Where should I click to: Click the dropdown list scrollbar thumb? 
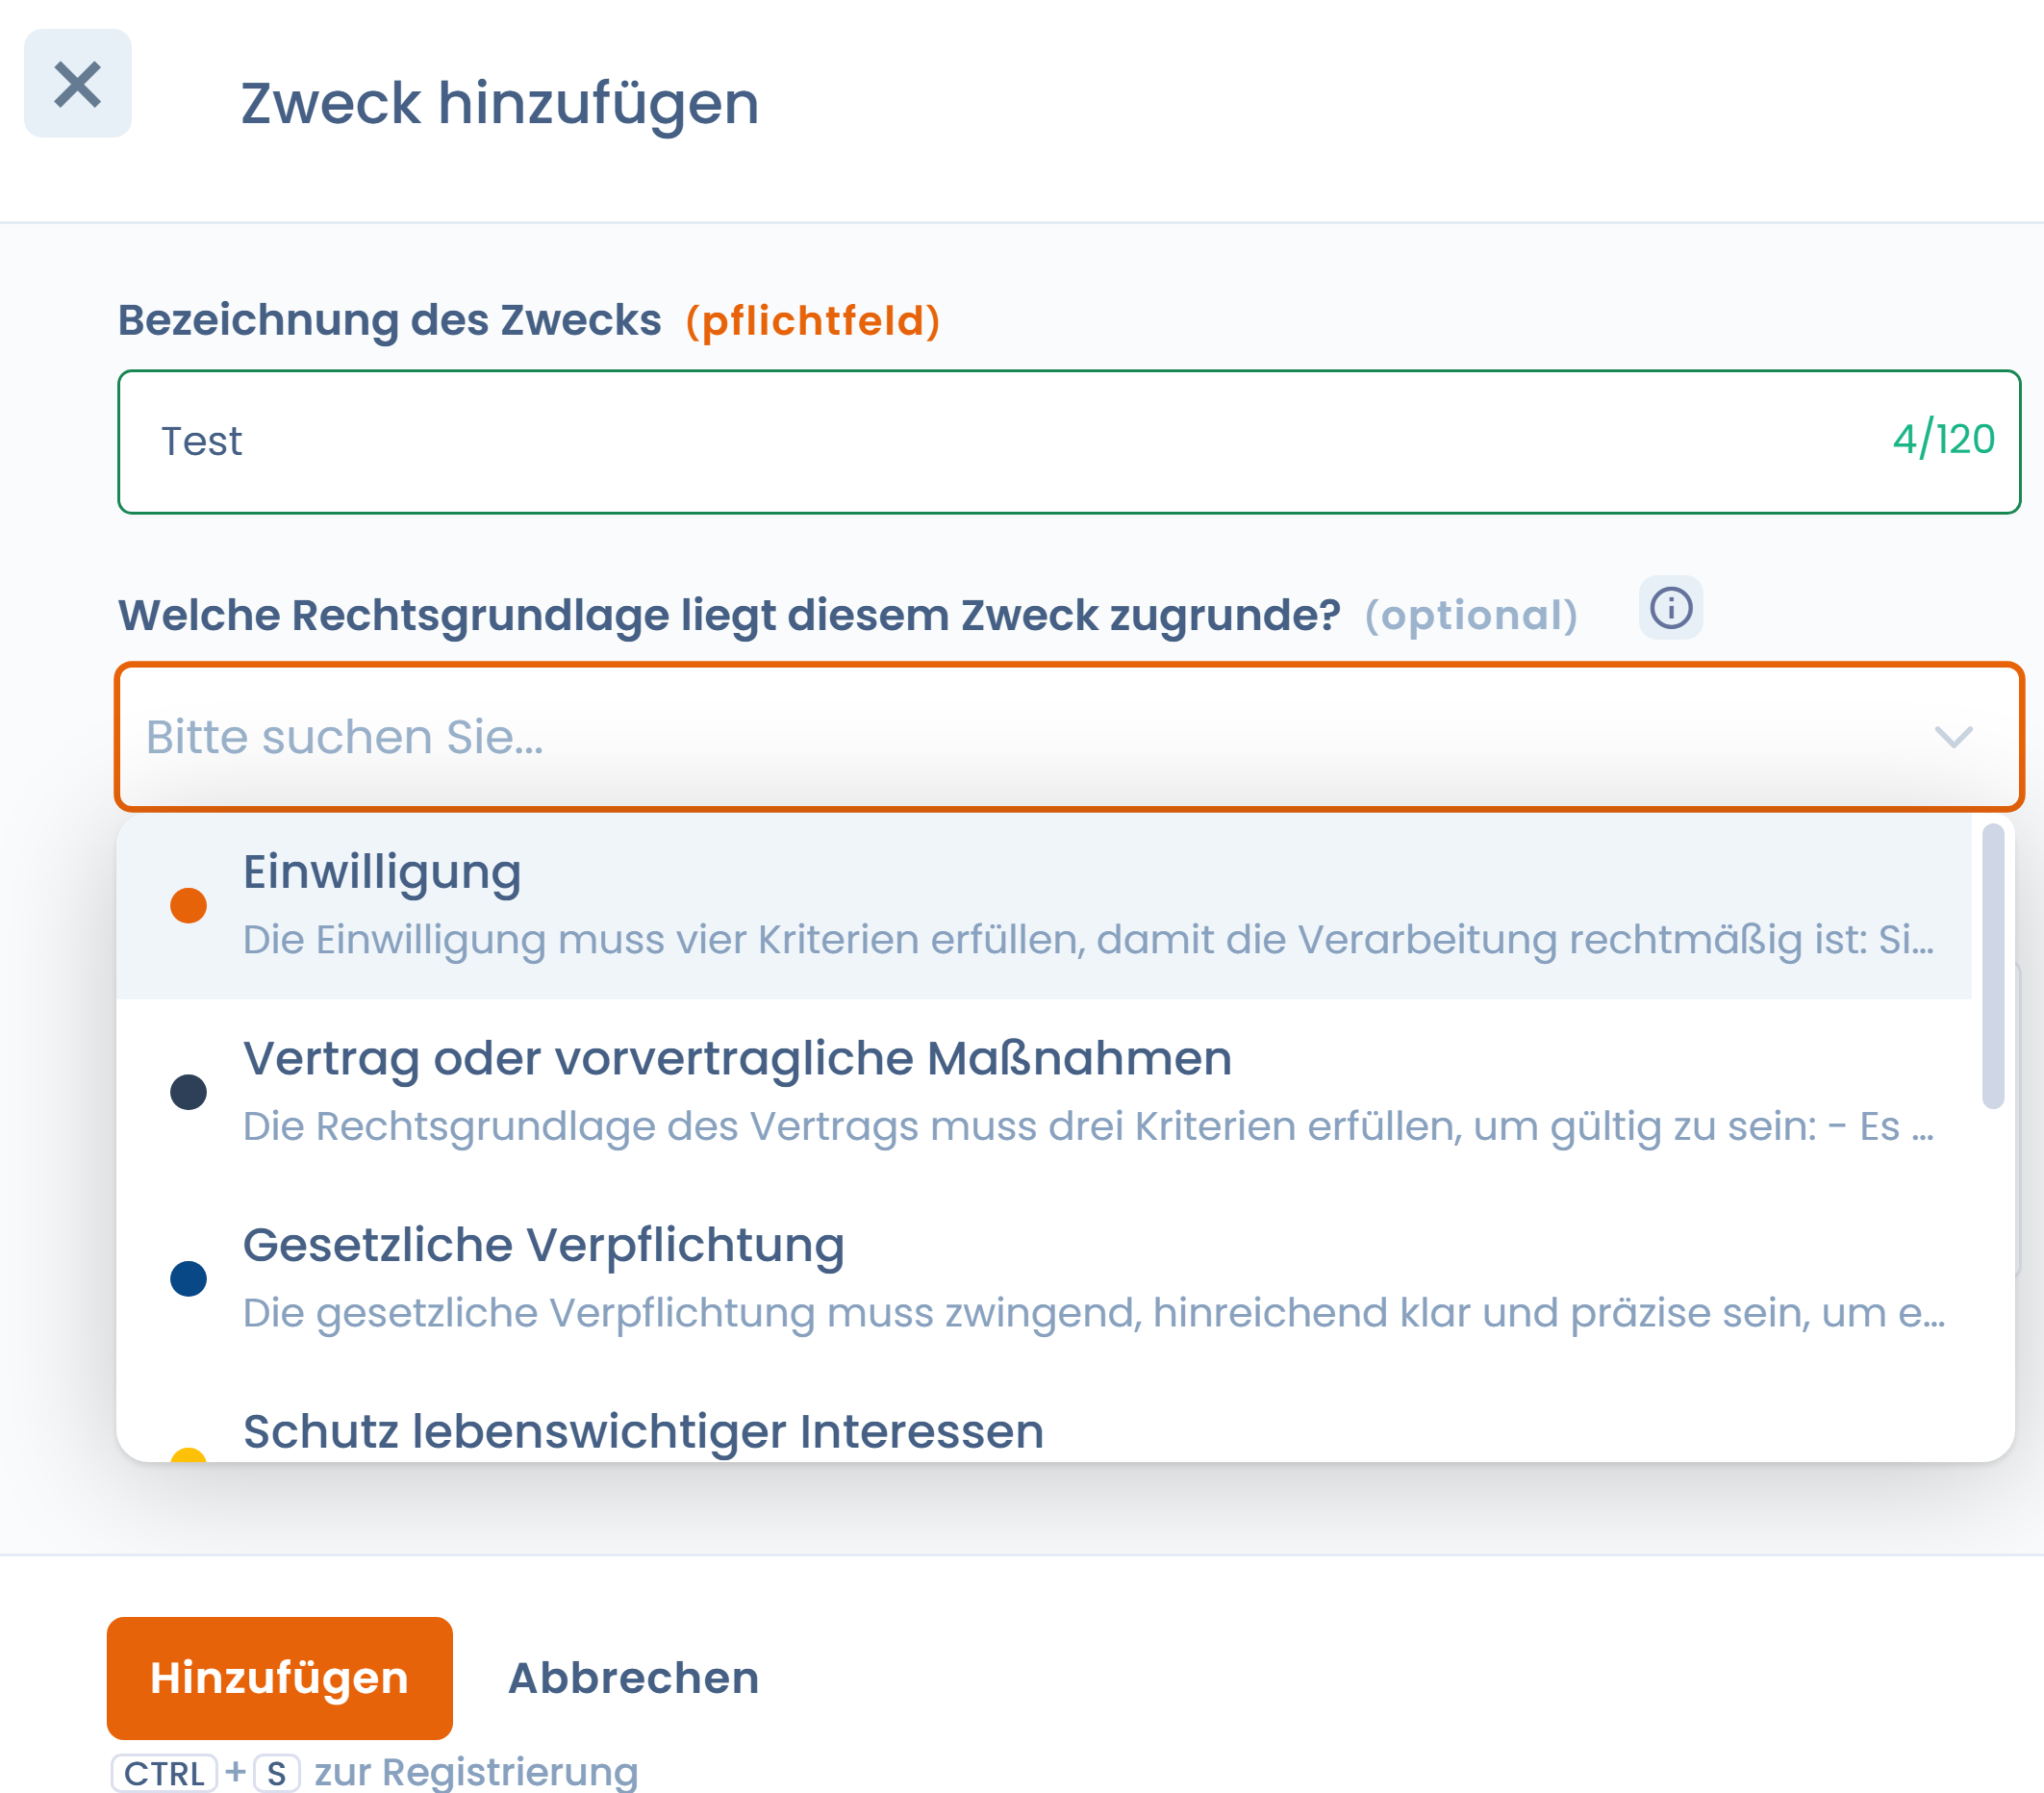[1992, 965]
